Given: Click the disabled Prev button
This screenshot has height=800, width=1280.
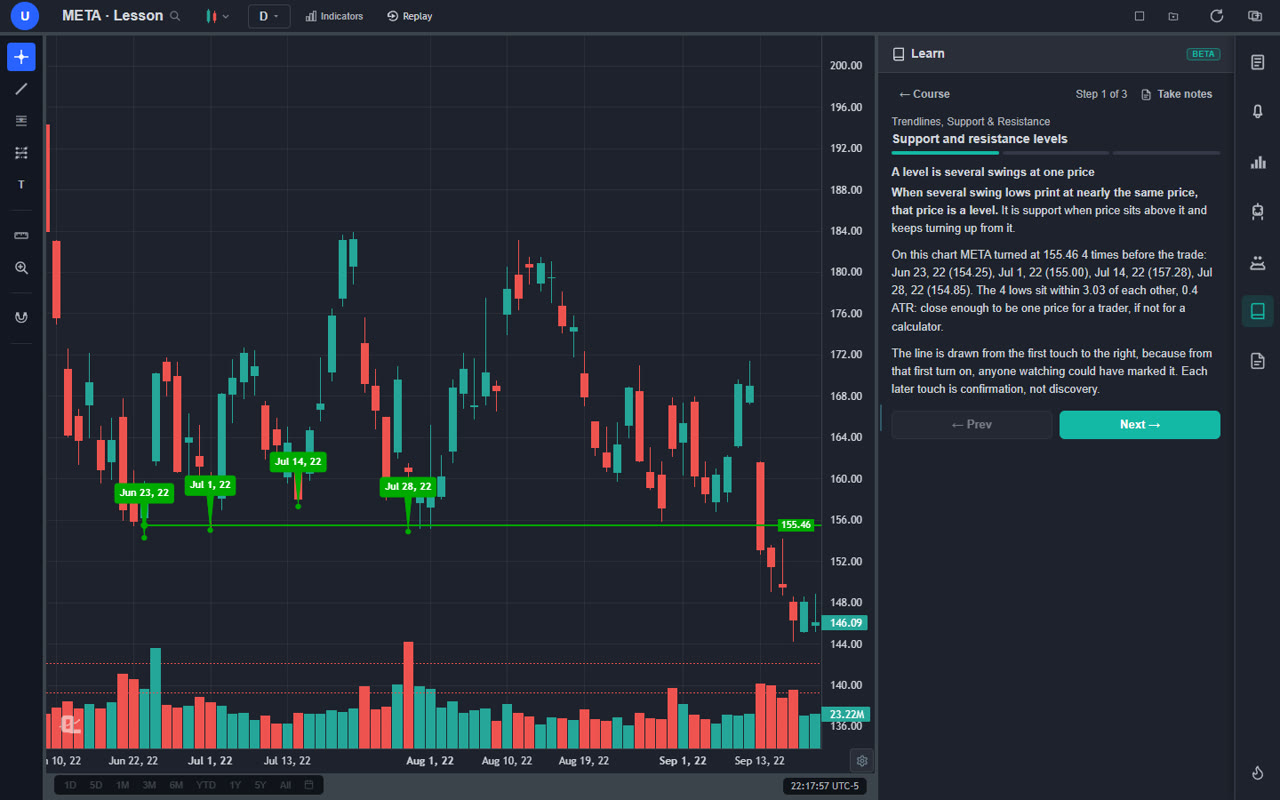Looking at the screenshot, I should 972,425.
